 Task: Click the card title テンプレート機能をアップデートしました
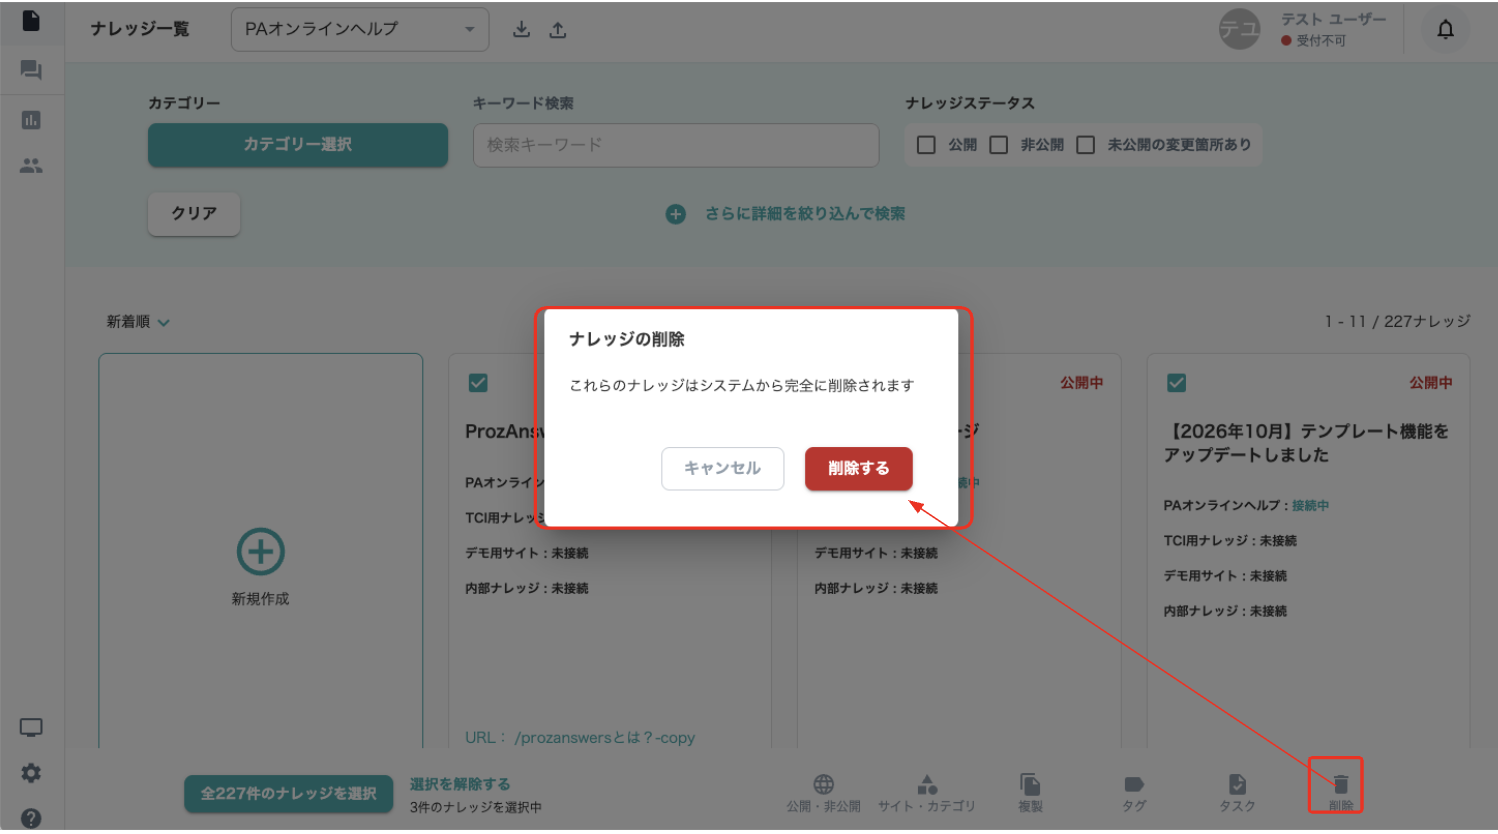click(x=1306, y=443)
